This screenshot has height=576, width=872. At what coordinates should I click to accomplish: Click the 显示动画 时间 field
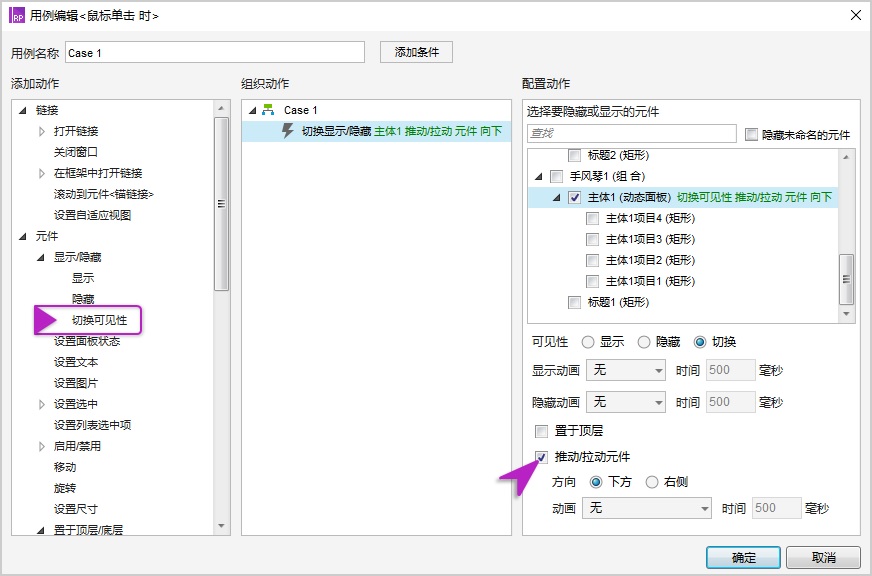coord(730,370)
